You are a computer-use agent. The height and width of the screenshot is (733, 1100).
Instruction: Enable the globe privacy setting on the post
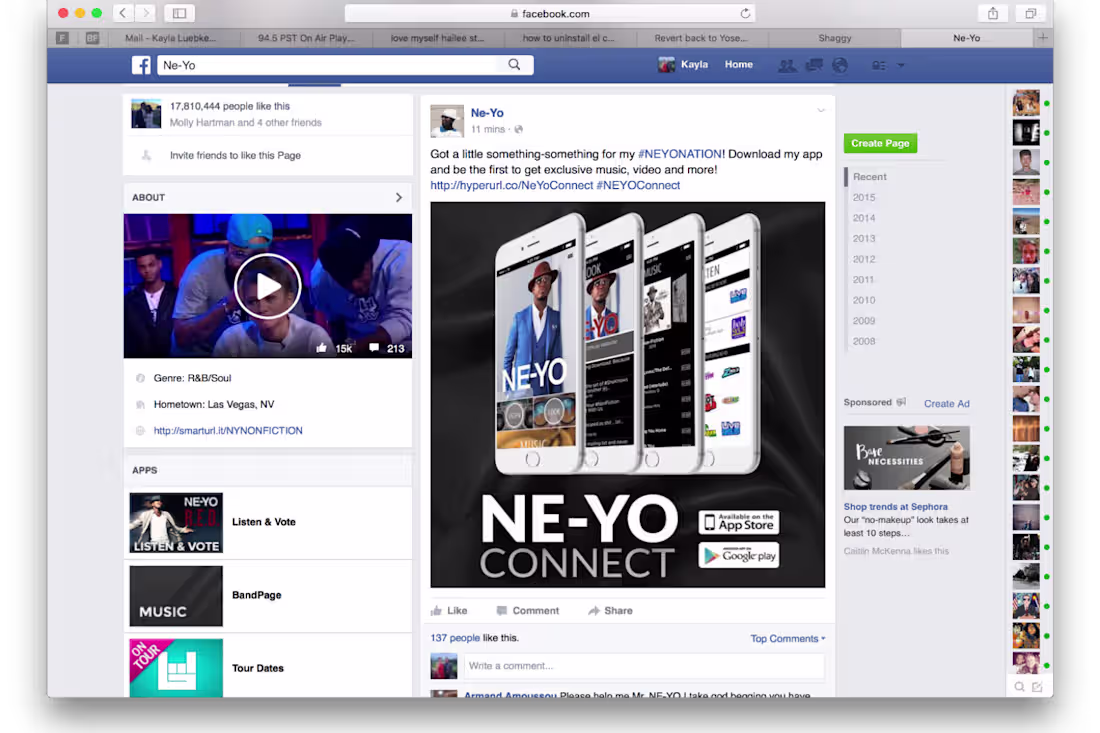[518, 128]
